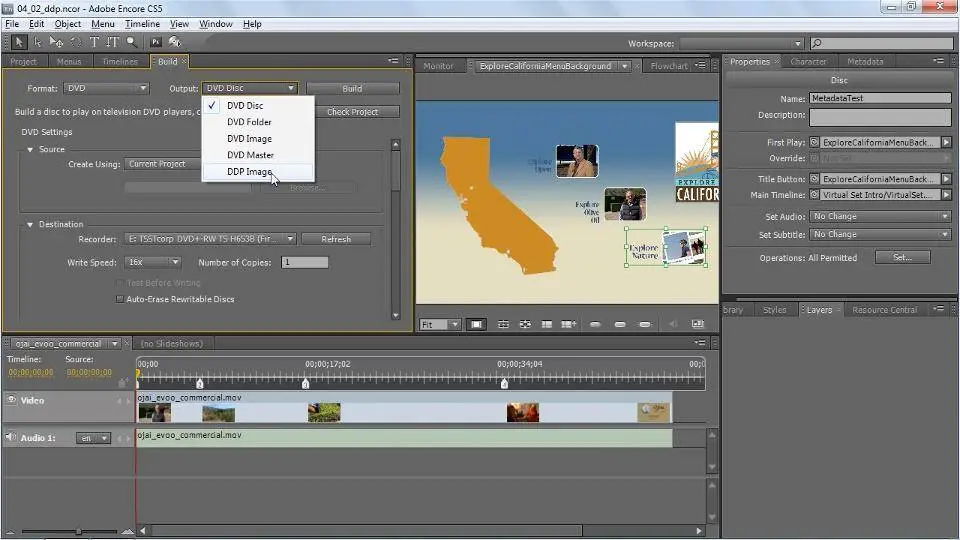Select the Zoom magnifier tool
Screen dimensions: 960x540
[132, 42]
